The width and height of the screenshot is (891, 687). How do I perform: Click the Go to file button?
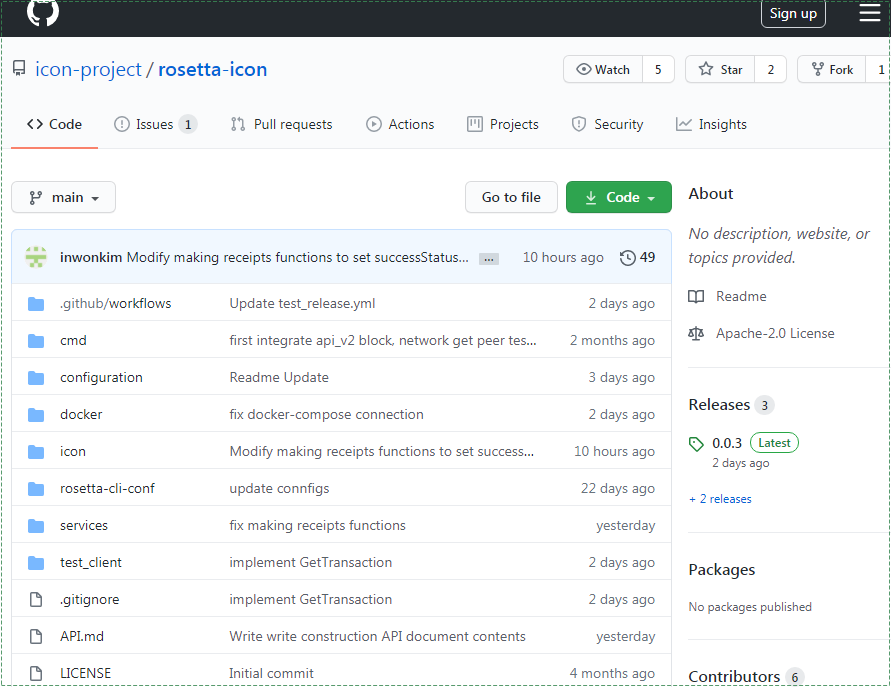pos(511,197)
